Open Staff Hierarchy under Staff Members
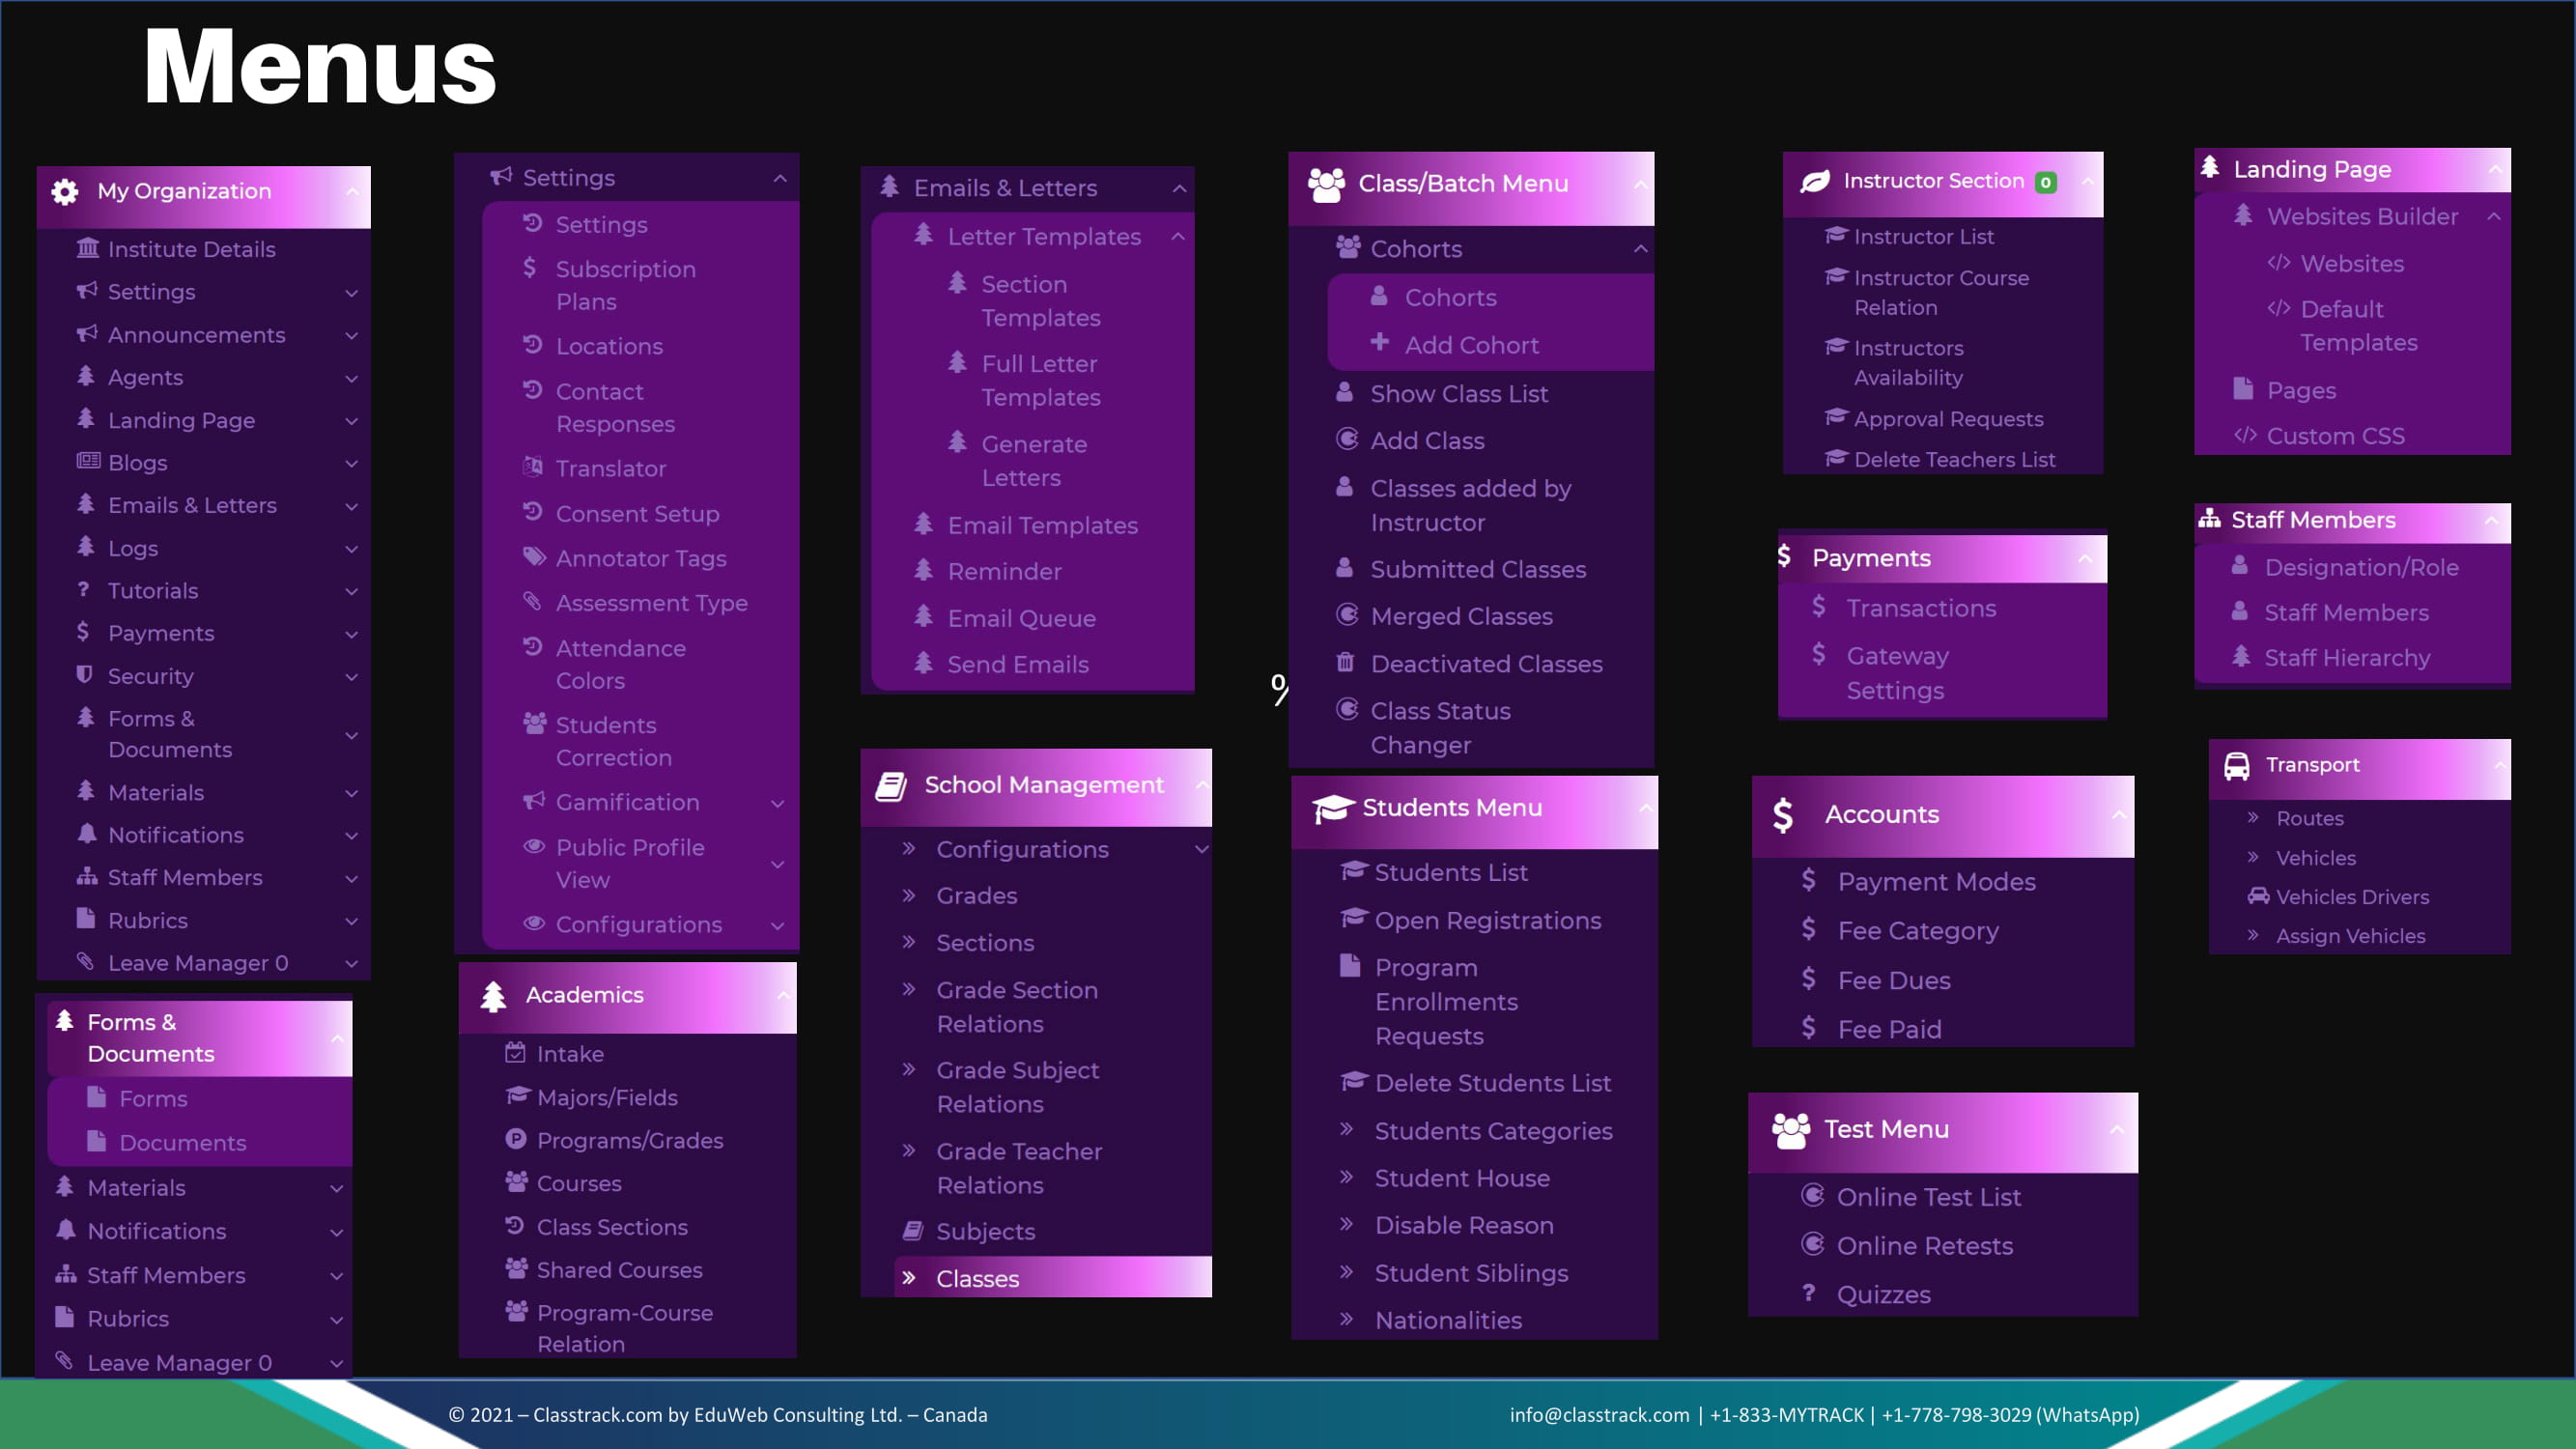Viewport: 2576px width, 1449px height. pyautogui.click(x=2346, y=658)
